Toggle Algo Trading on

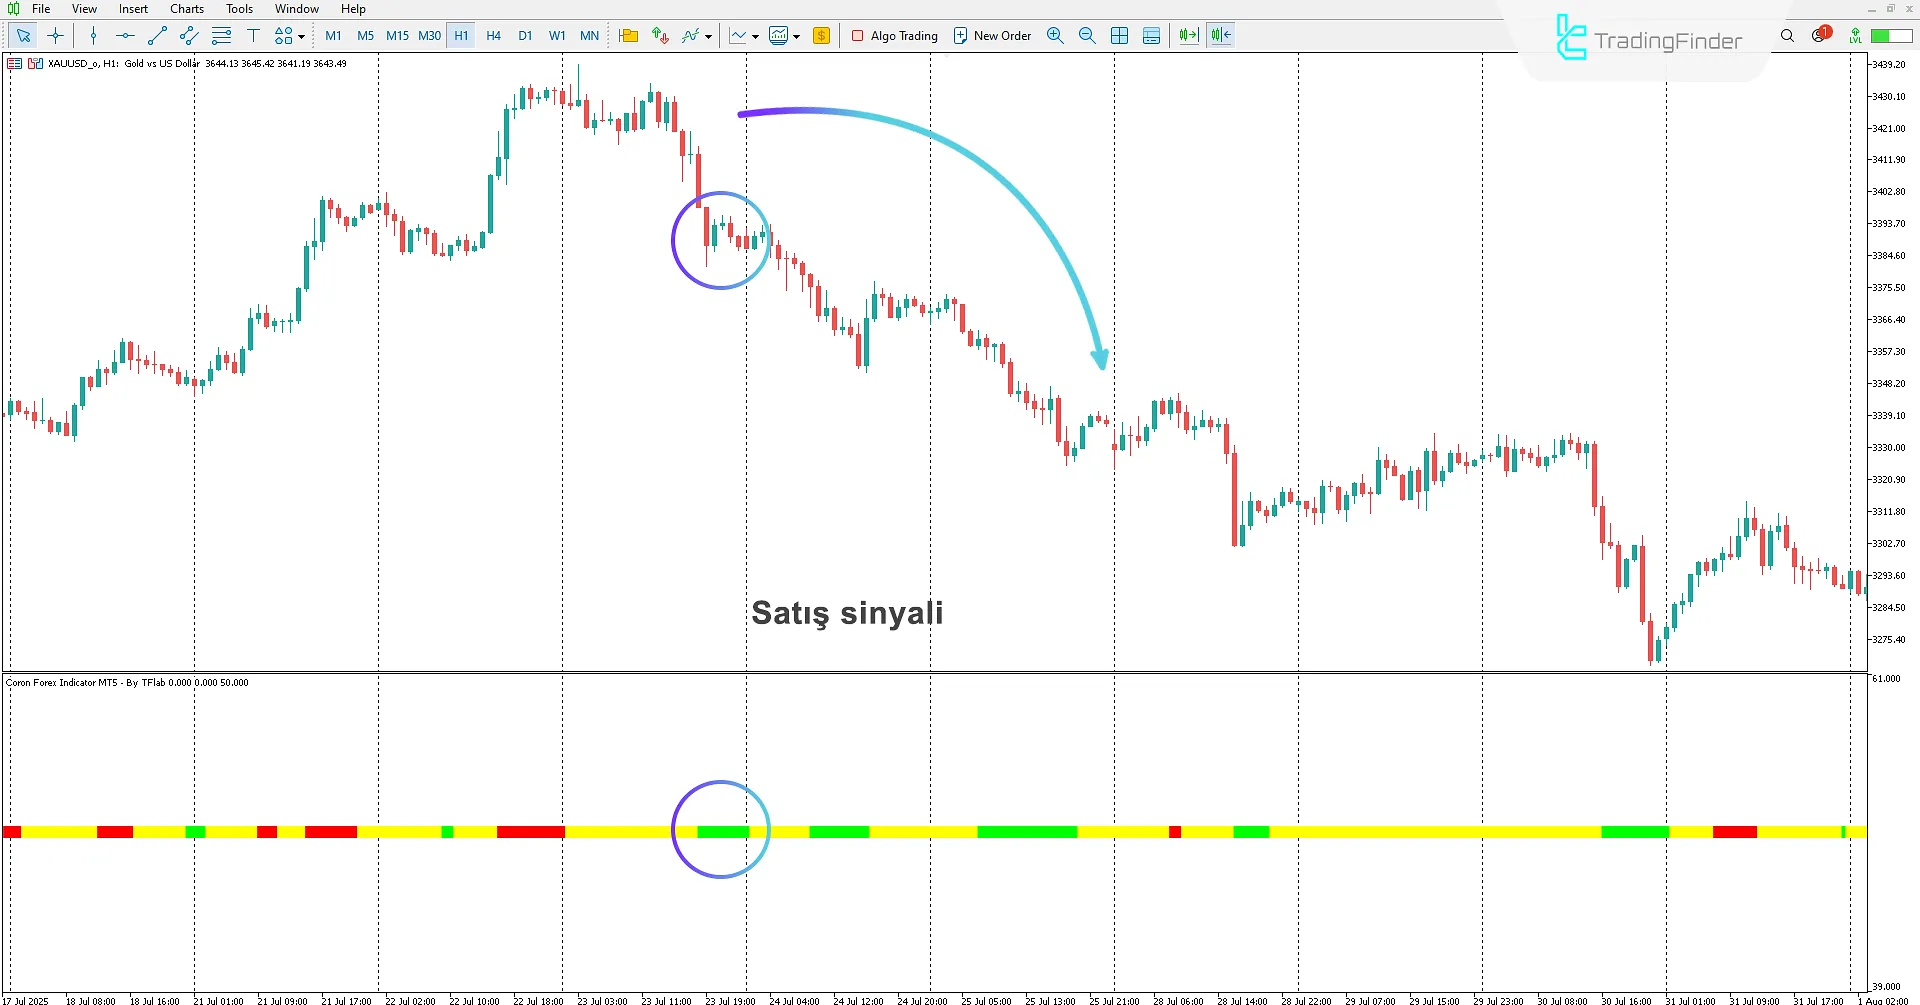pos(894,35)
